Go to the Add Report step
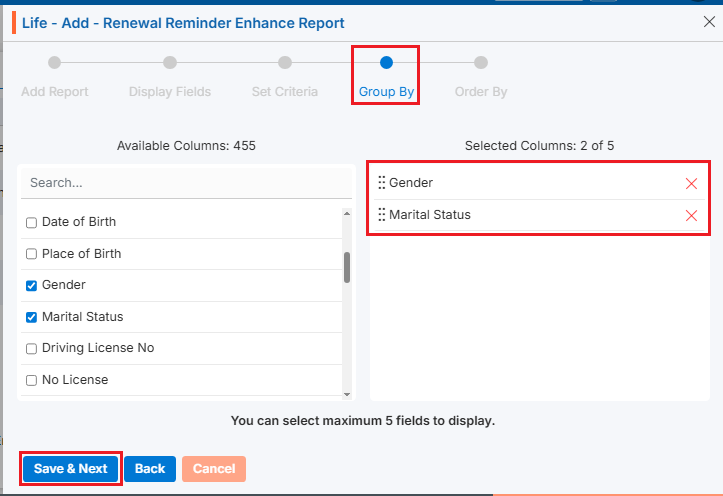Viewport: 723px width, 496px height. (x=54, y=63)
